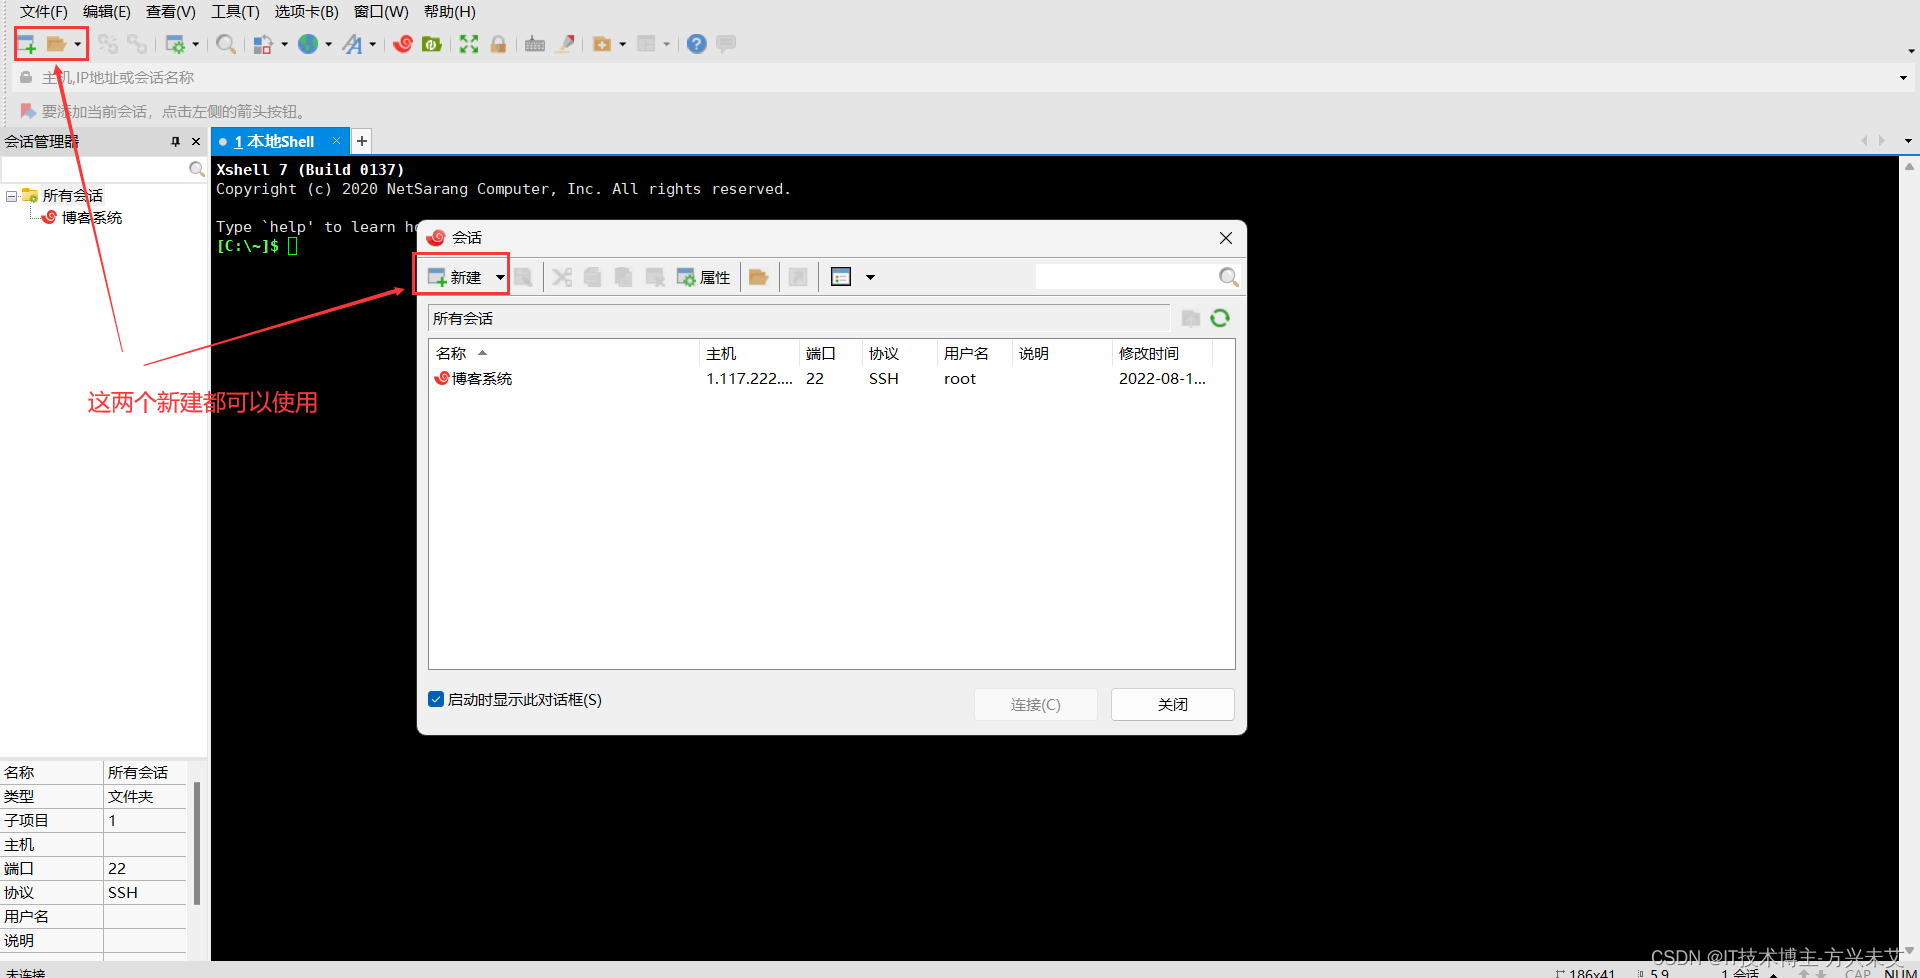The height and width of the screenshot is (978, 1920).
Task: Click the new session icon in main toolbar
Action: (x=27, y=44)
